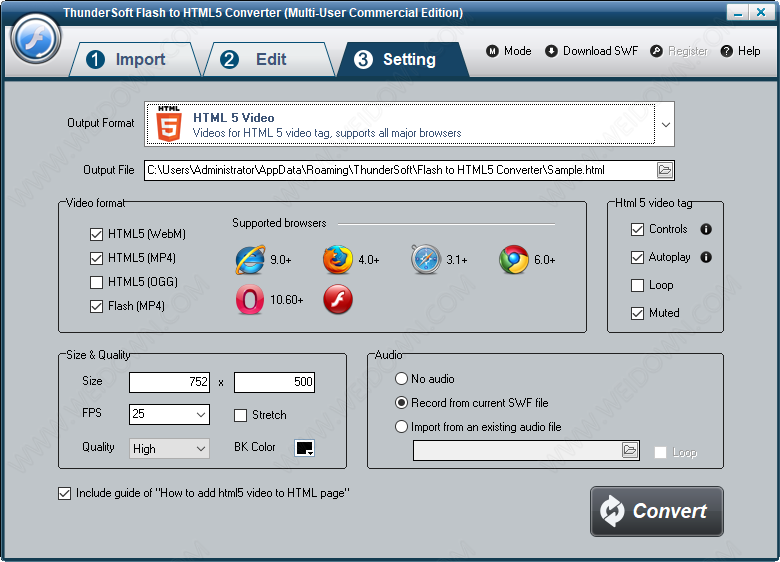Toggle the HTML5 (WebM) checkbox
Image resolution: width=780 pixels, height=562 pixels.
[x=97, y=234]
